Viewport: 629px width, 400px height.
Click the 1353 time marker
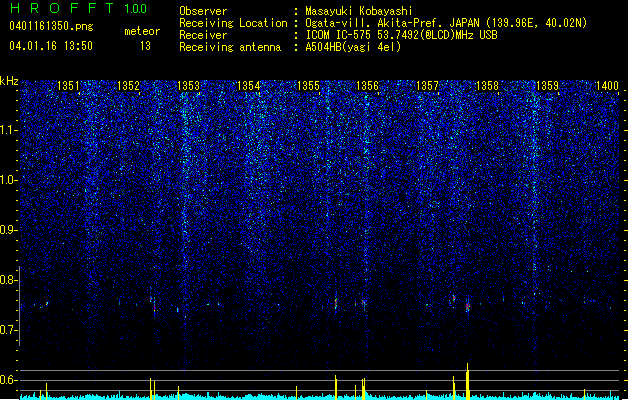pos(188,85)
